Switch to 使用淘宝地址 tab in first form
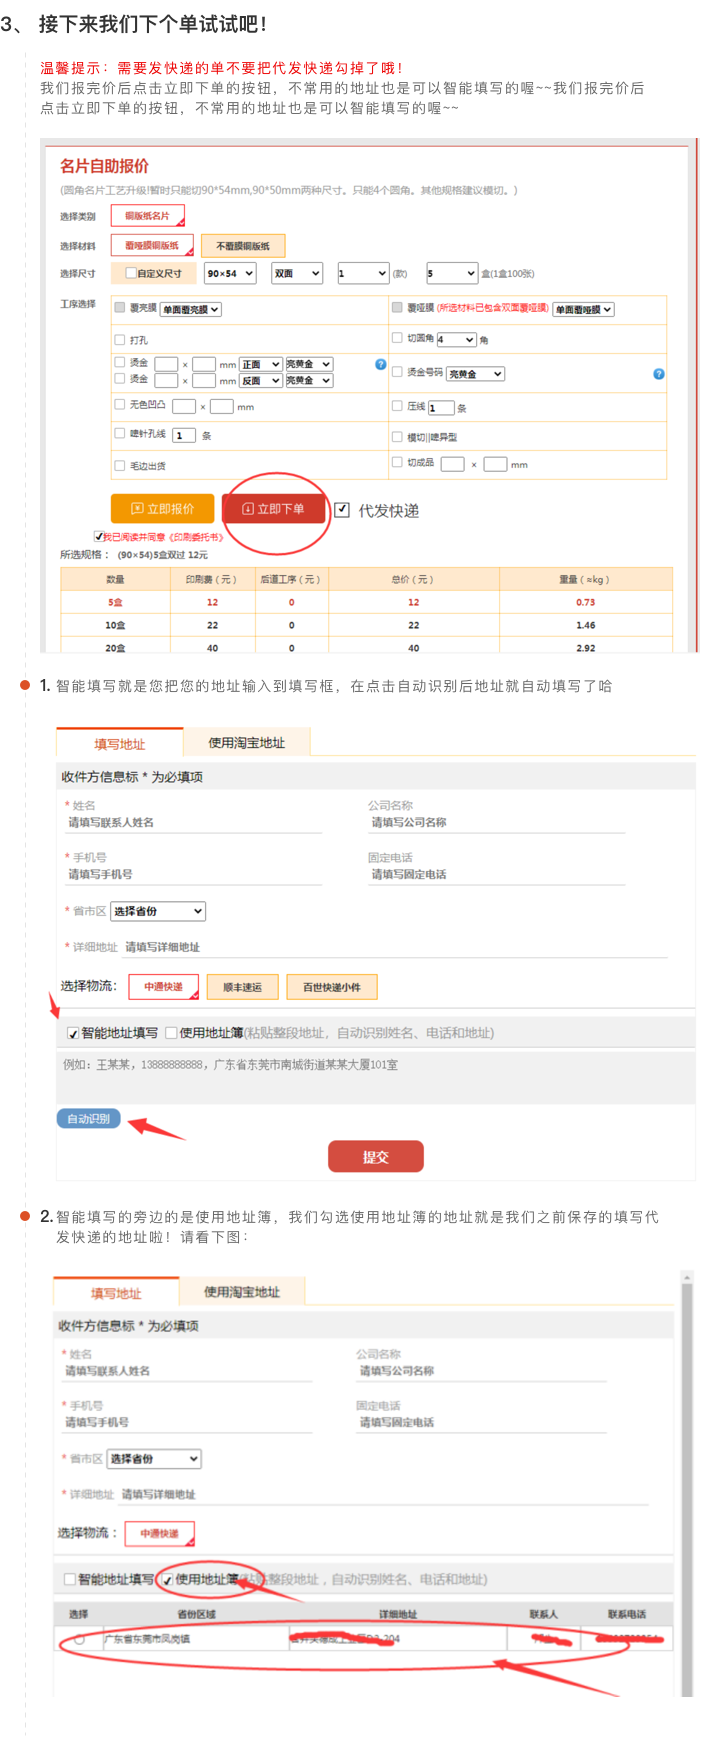701x1737 pixels. 246,743
